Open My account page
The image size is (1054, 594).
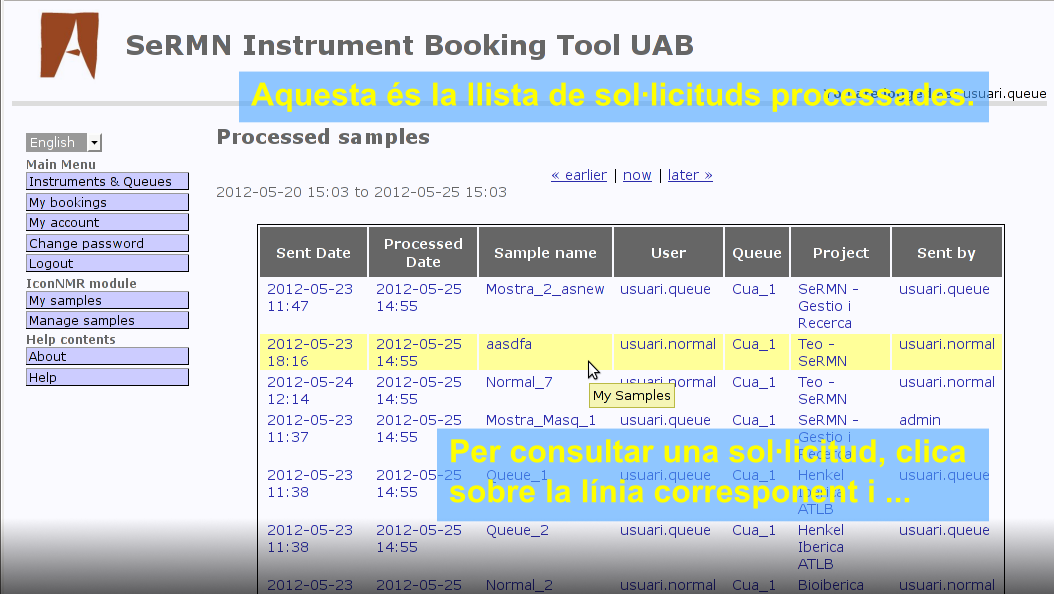coord(108,222)
